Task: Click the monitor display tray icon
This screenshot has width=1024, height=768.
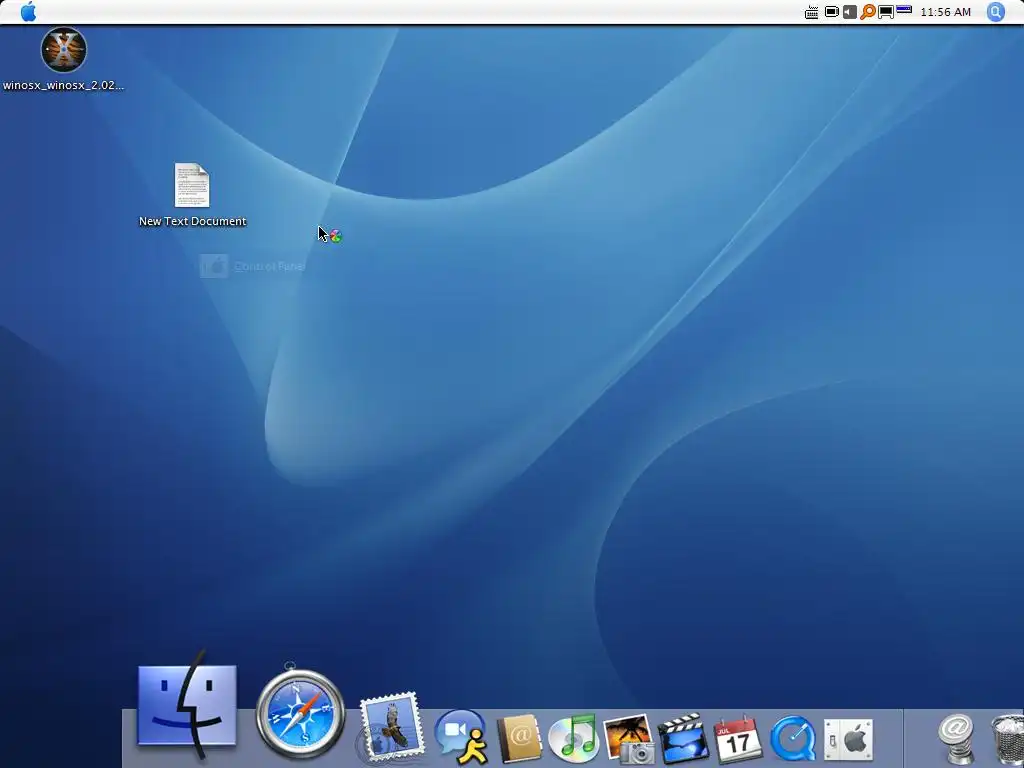Action: 886,12
